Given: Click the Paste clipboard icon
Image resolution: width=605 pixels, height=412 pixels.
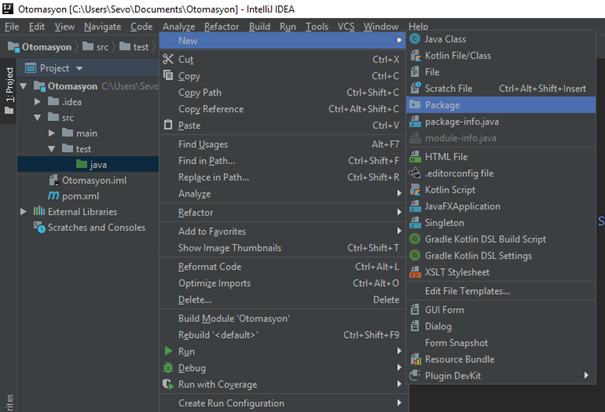Looking at the screenshot, I should (x=168, y=125).
